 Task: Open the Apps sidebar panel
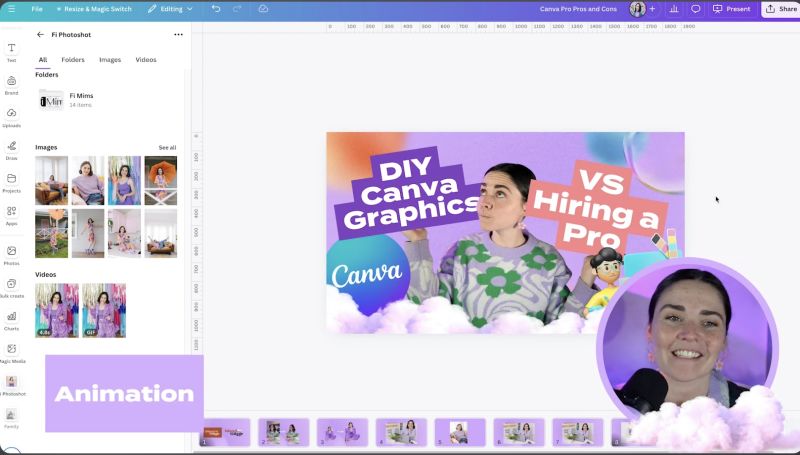(11, 215)
